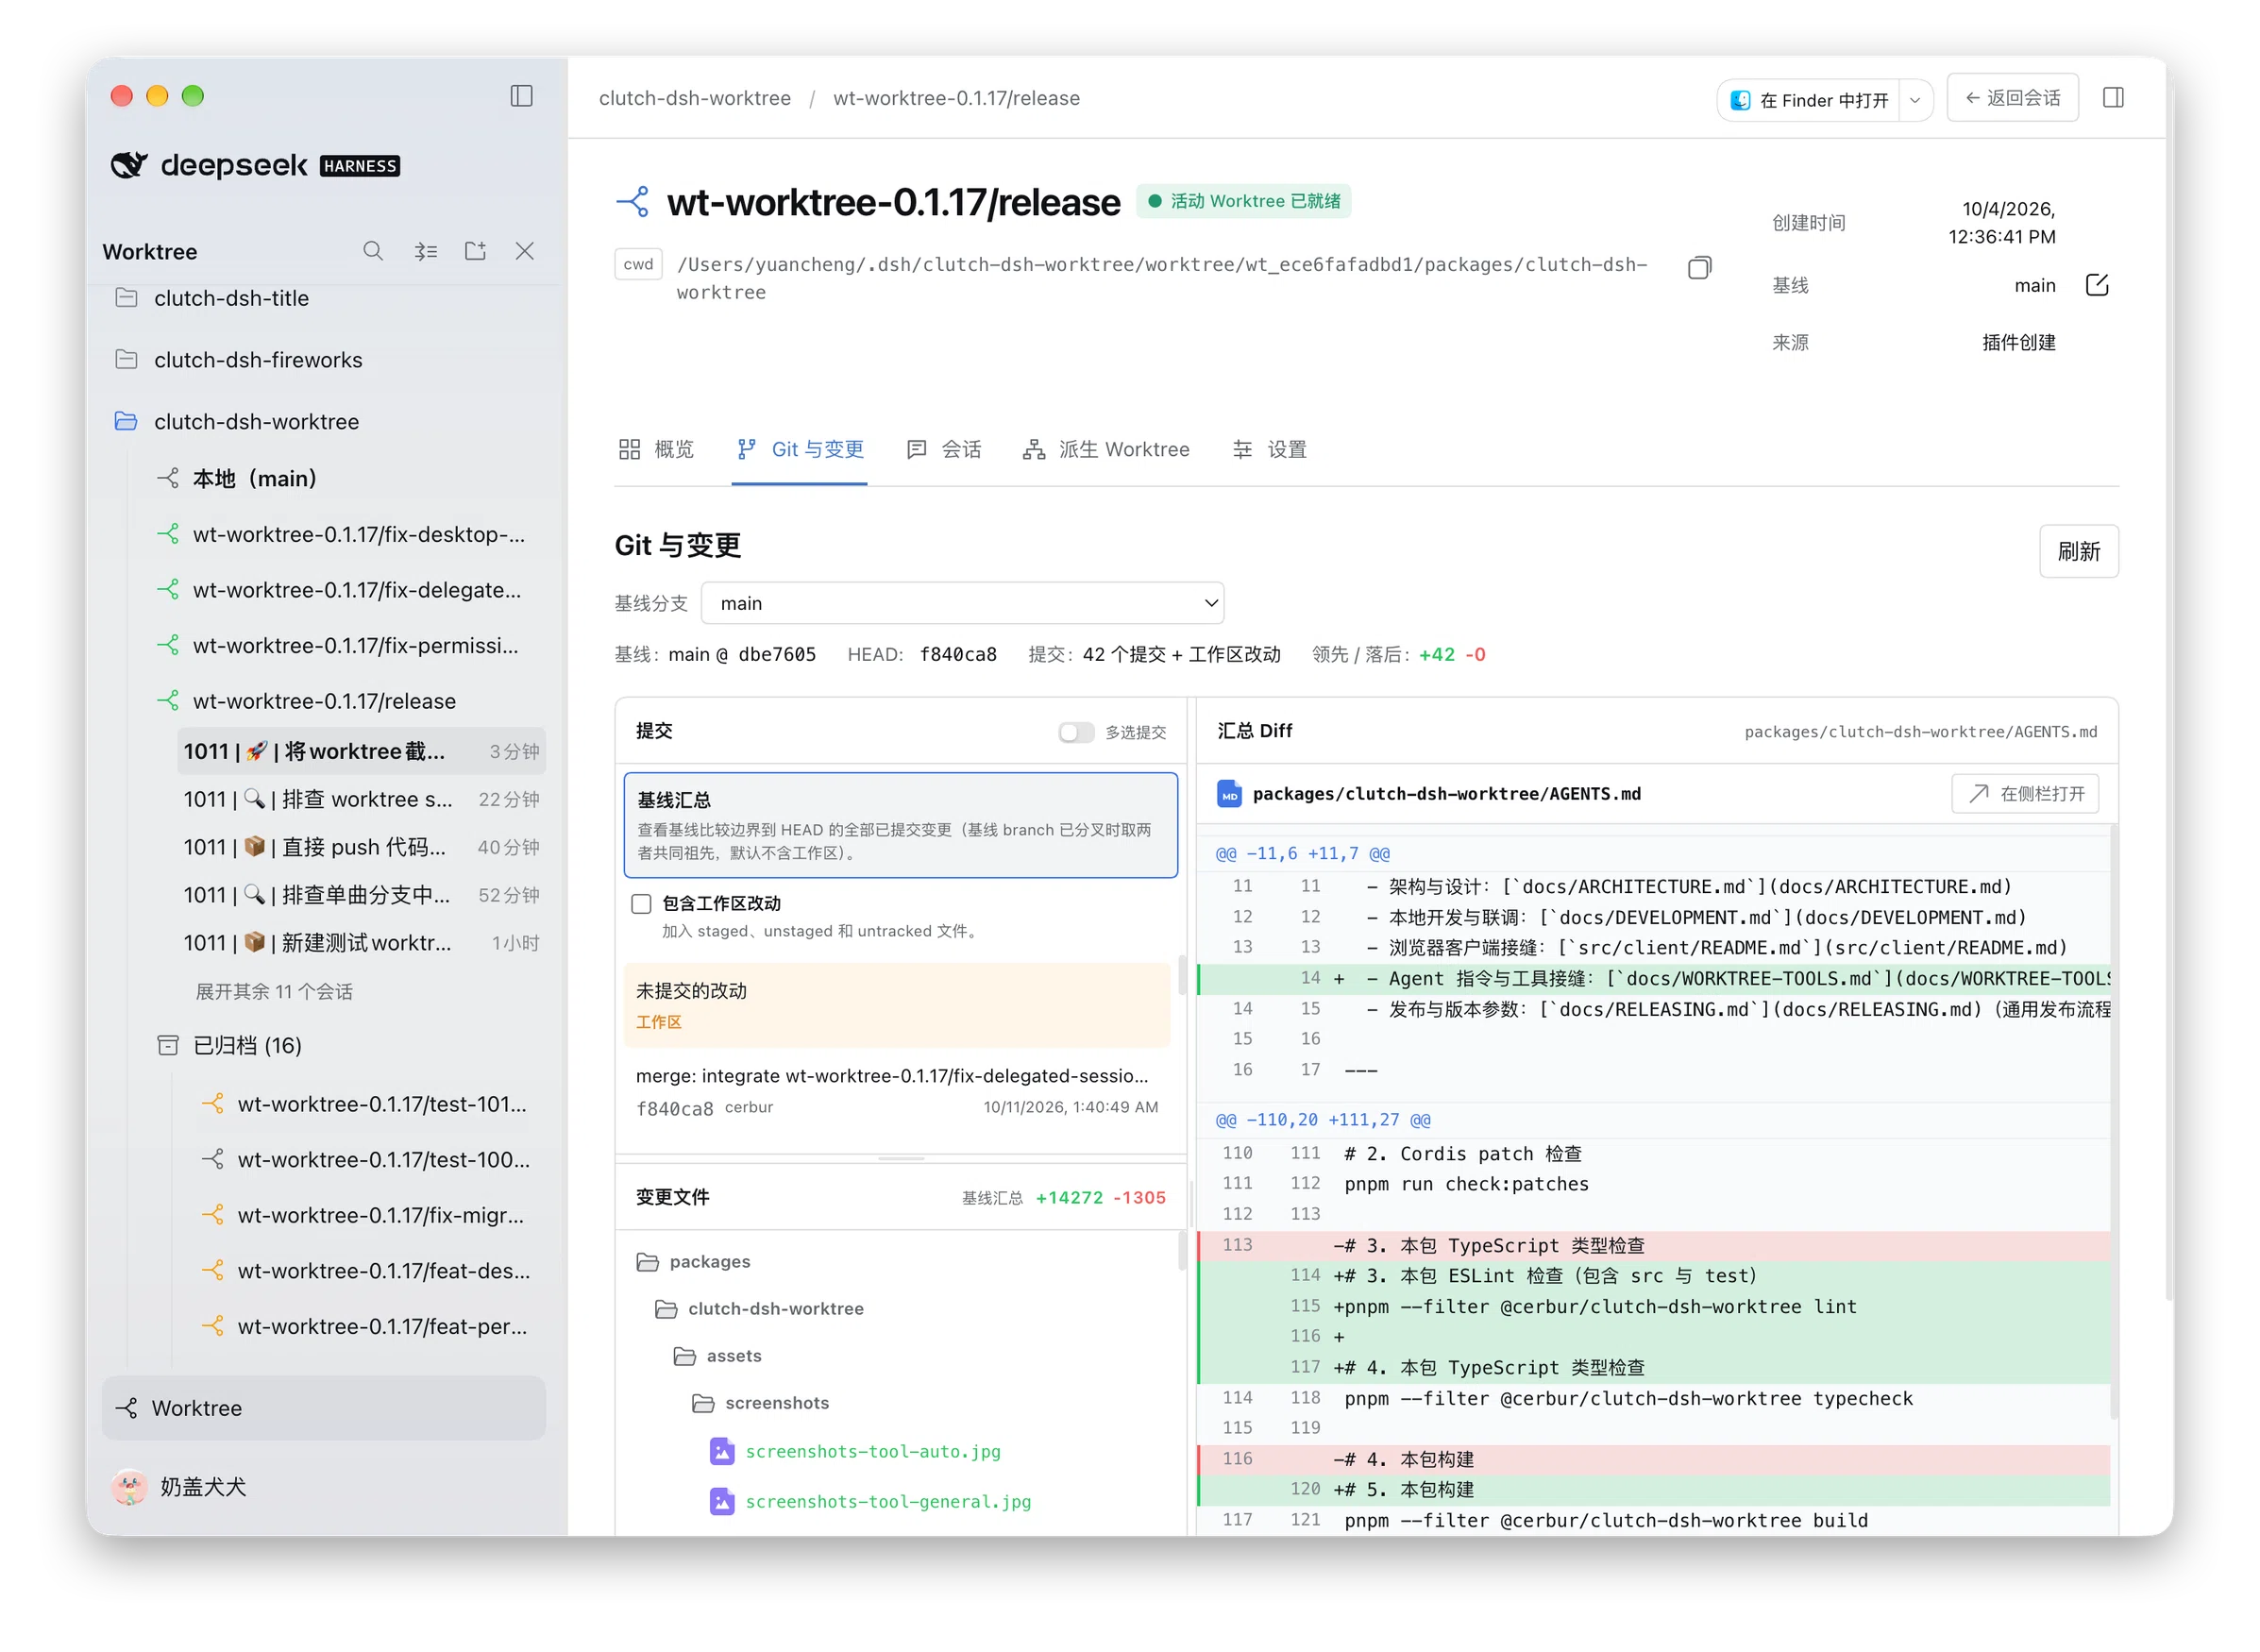Click screenshots-tool-auto.jpg image icon

[x=721, y=1451]
